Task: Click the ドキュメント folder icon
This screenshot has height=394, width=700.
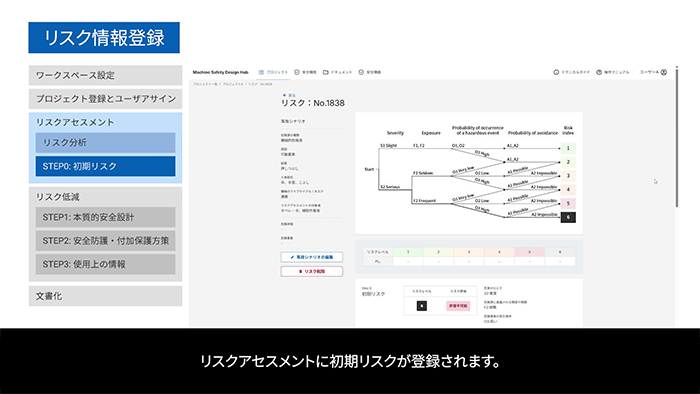Action: [325, 72]
